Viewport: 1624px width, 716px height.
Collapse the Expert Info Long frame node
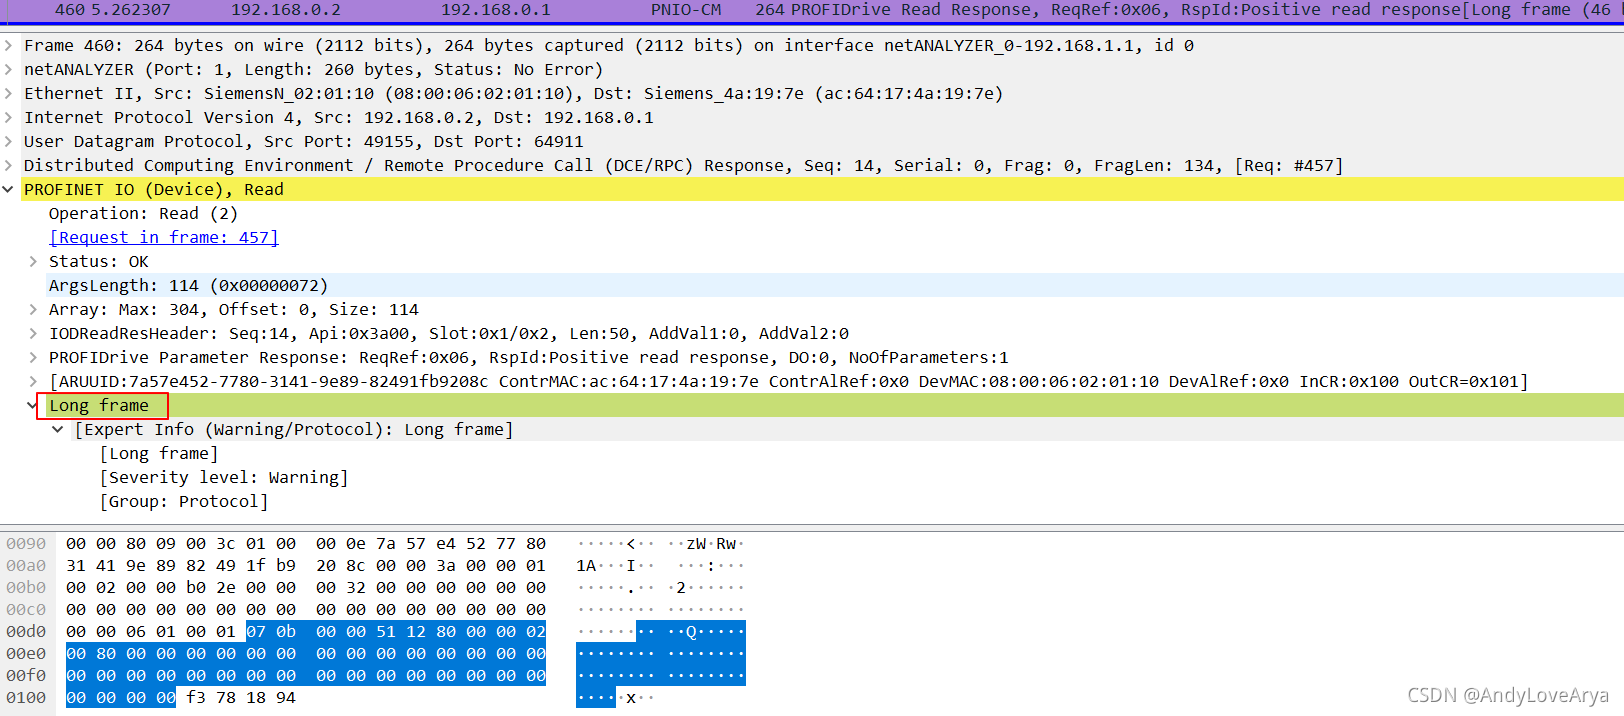(58, 430)
